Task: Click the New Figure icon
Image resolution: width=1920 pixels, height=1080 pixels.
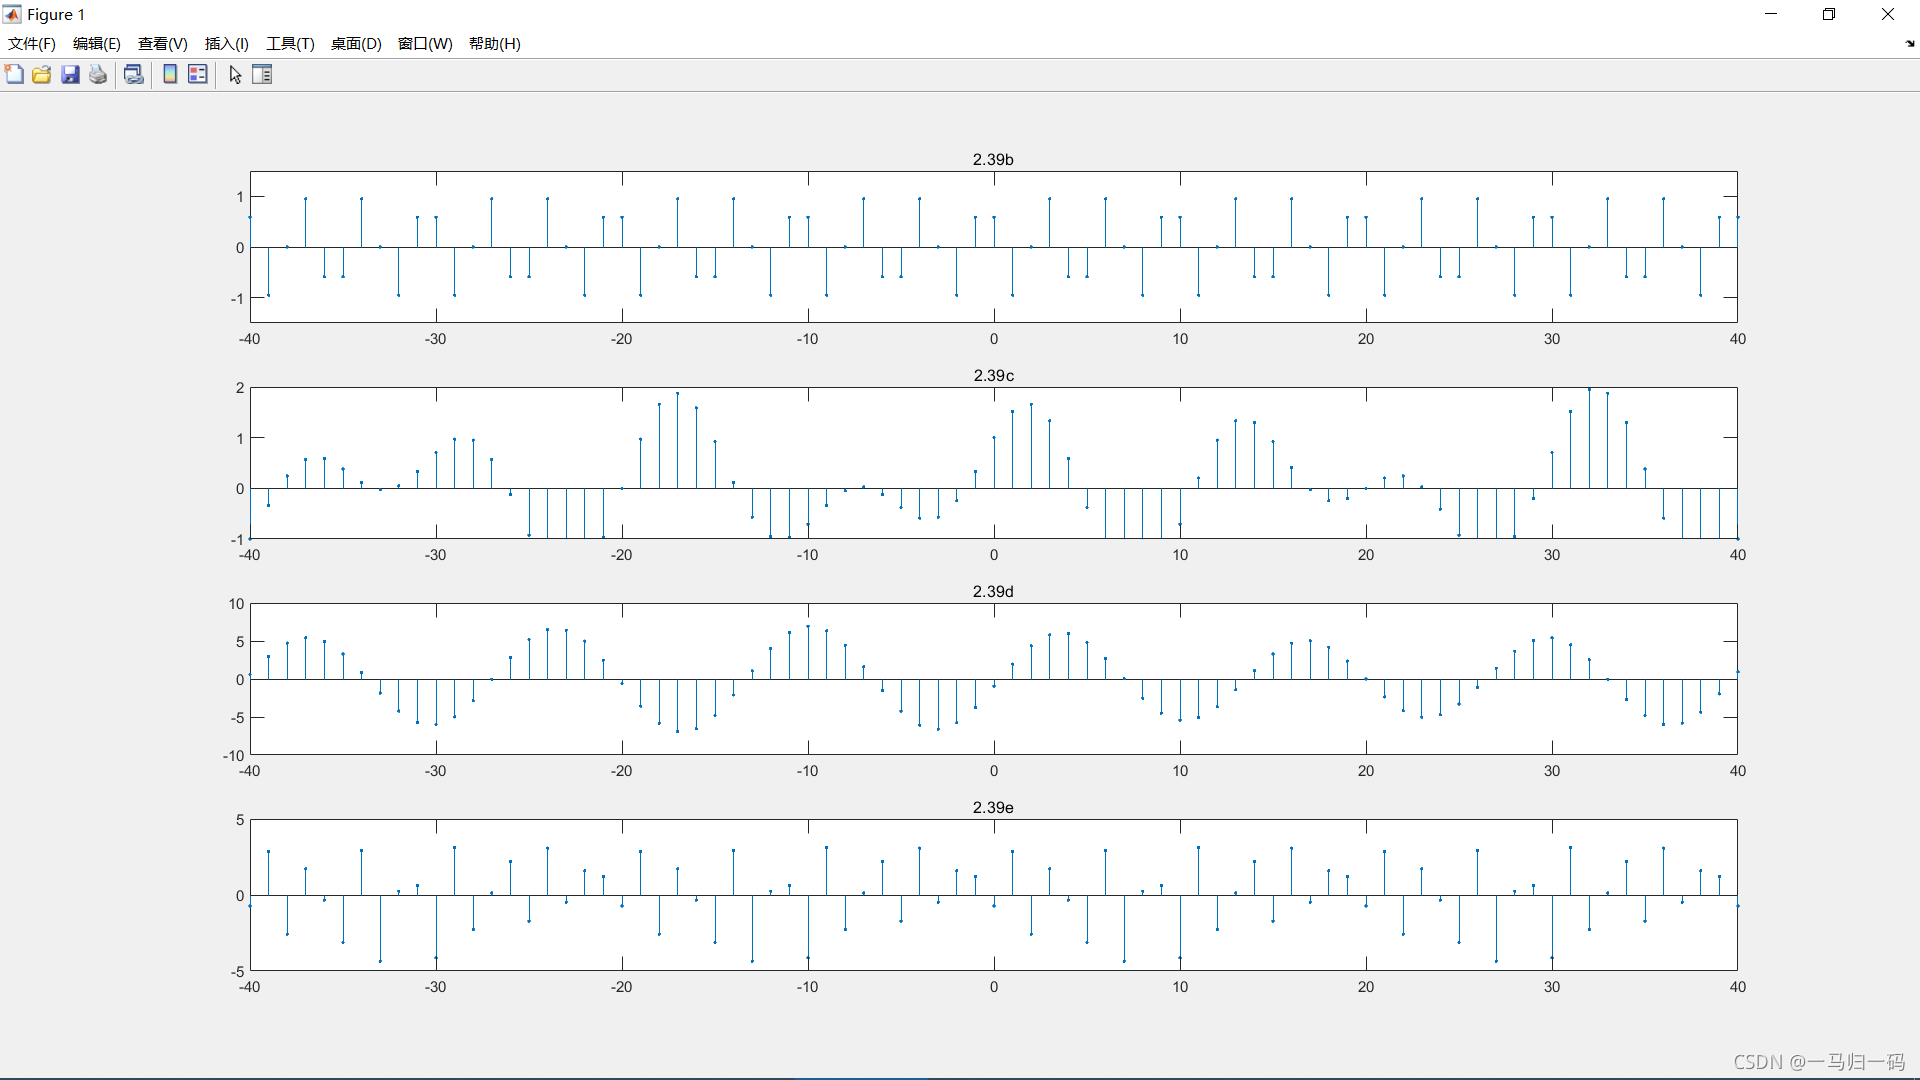Action: point(14,75)
